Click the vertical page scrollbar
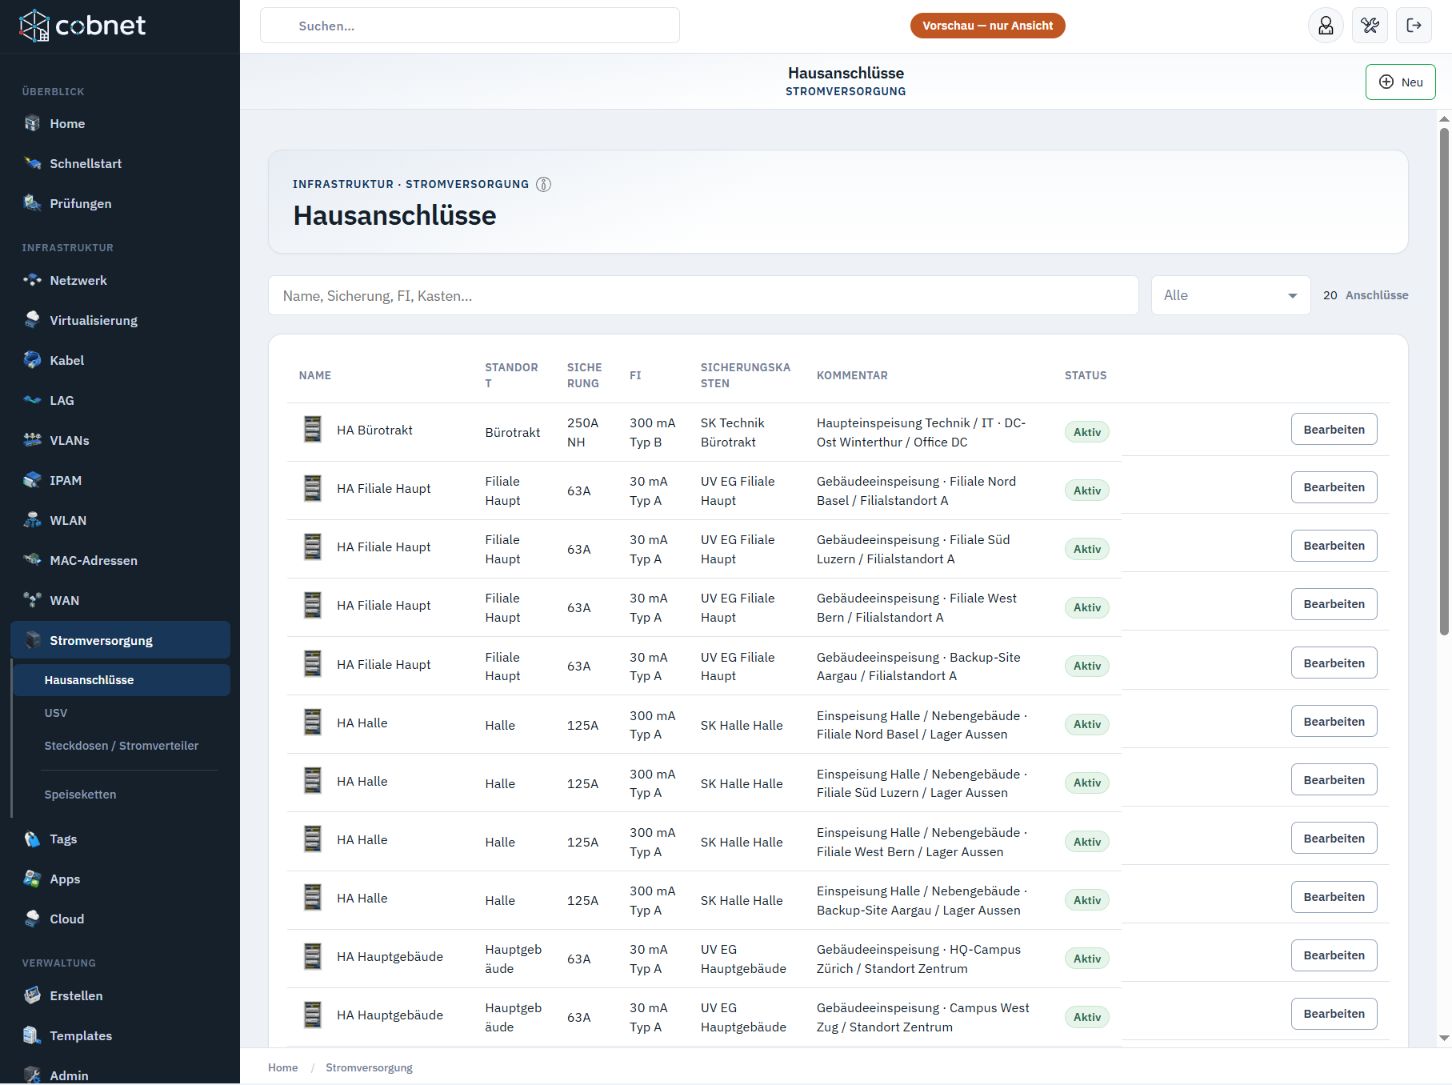The image size is (1452, 1085). point(1444,380)
